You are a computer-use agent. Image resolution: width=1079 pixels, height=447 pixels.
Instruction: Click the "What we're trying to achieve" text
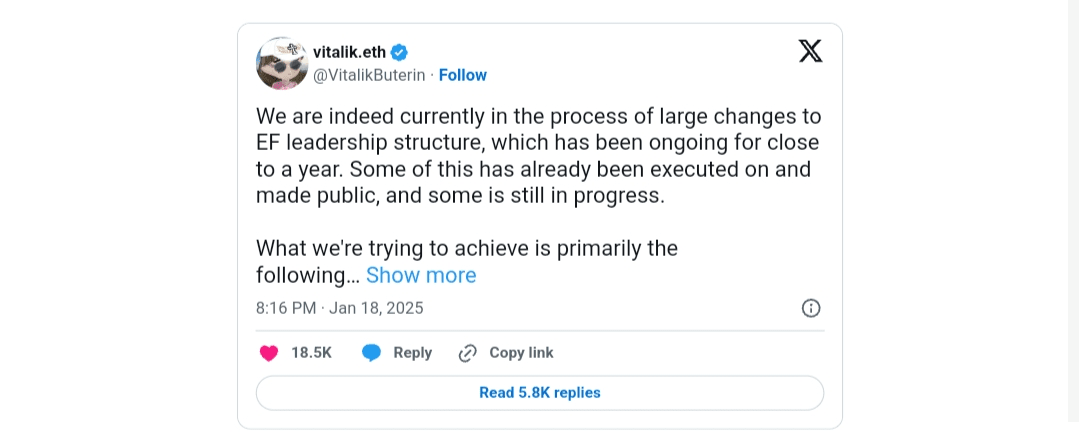coord(467,248)
